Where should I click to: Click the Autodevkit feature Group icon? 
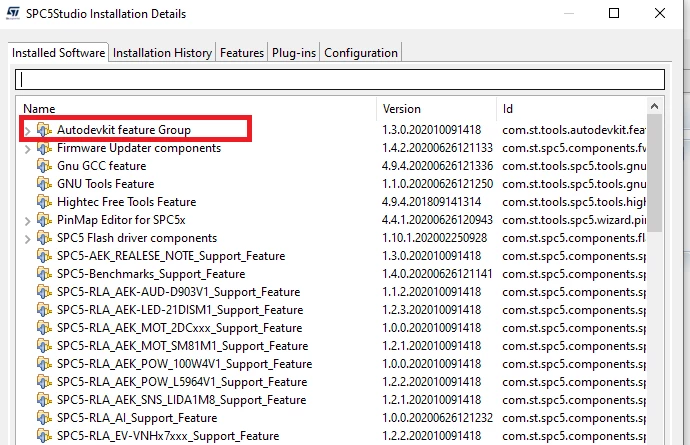click(44, 130)
